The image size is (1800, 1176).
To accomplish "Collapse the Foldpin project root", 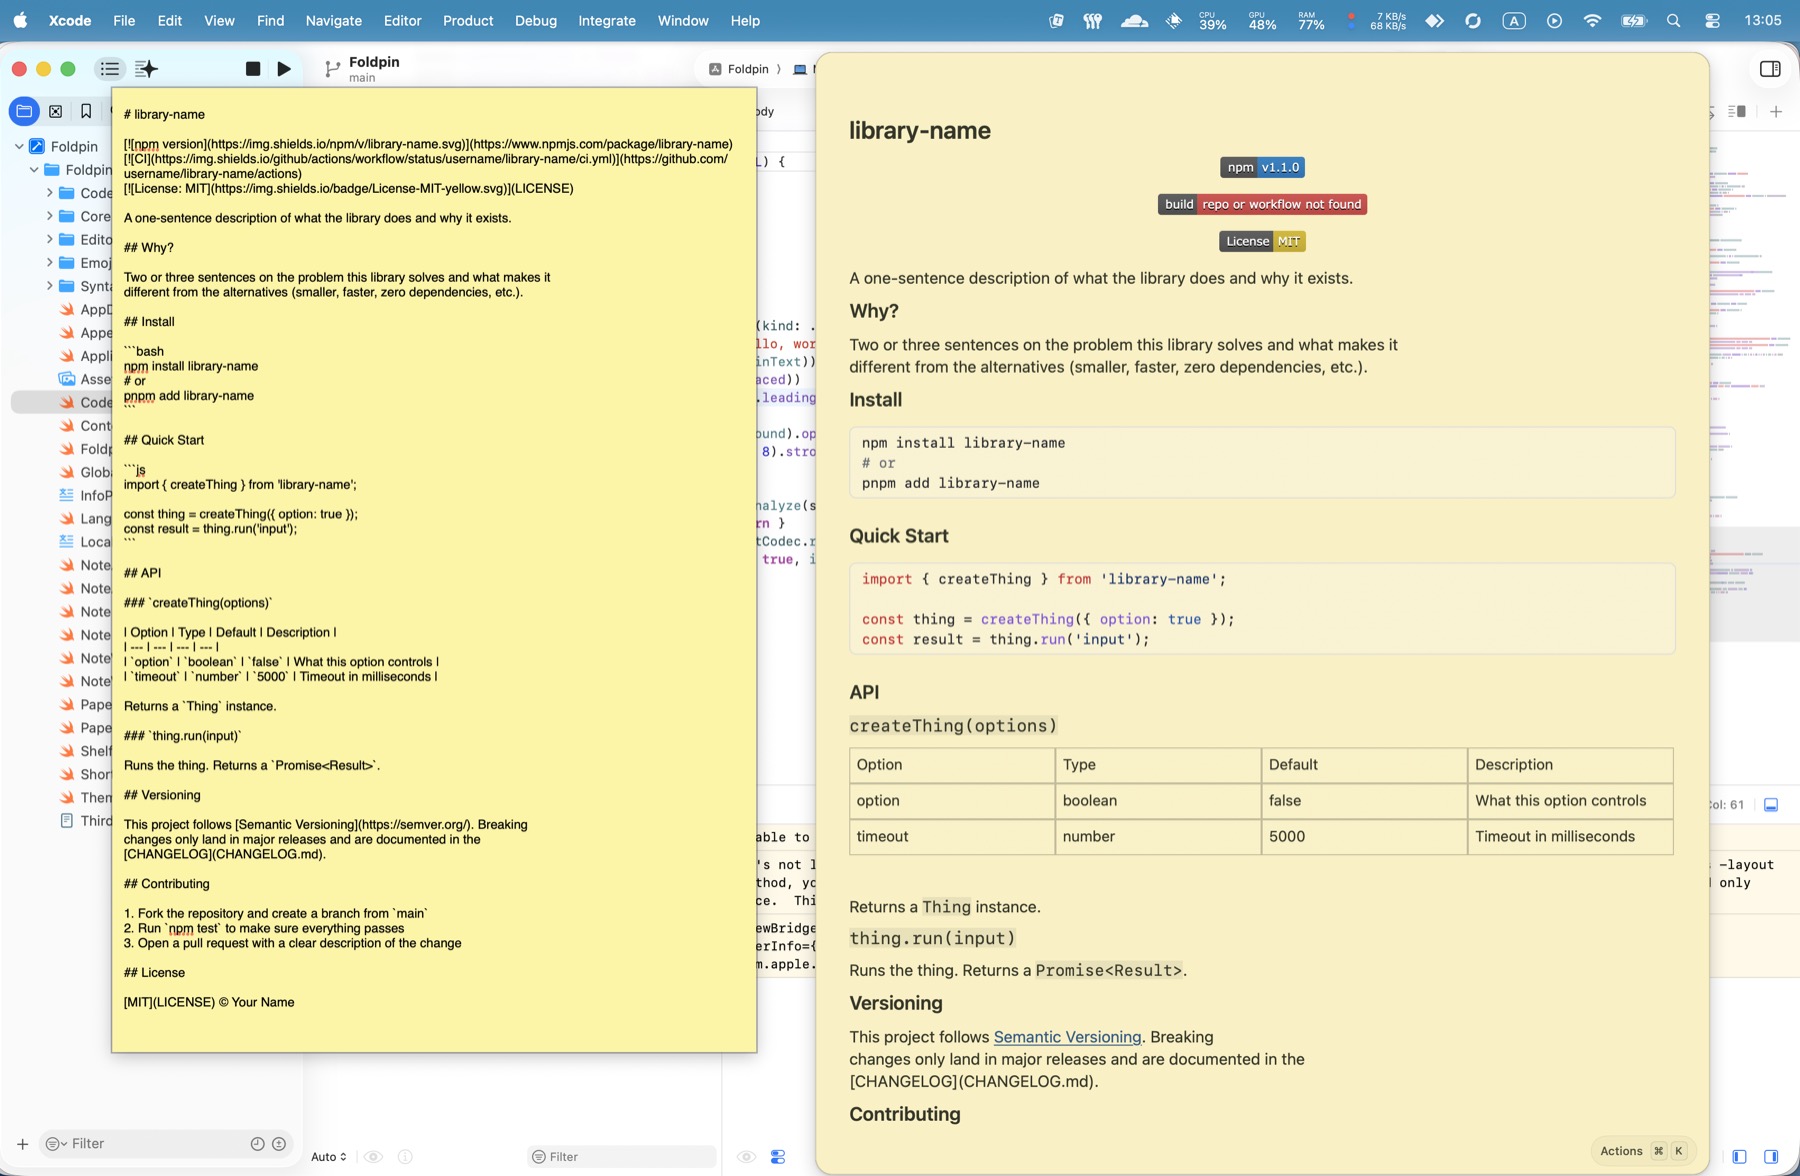I will (x=19, y=147).
